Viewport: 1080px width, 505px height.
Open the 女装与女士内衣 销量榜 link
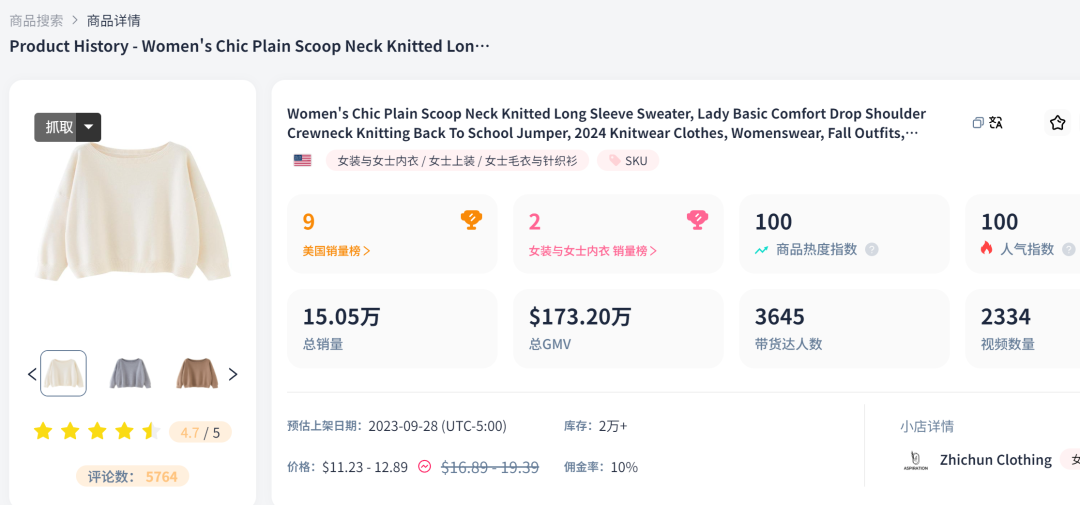[x=593, y=251]
